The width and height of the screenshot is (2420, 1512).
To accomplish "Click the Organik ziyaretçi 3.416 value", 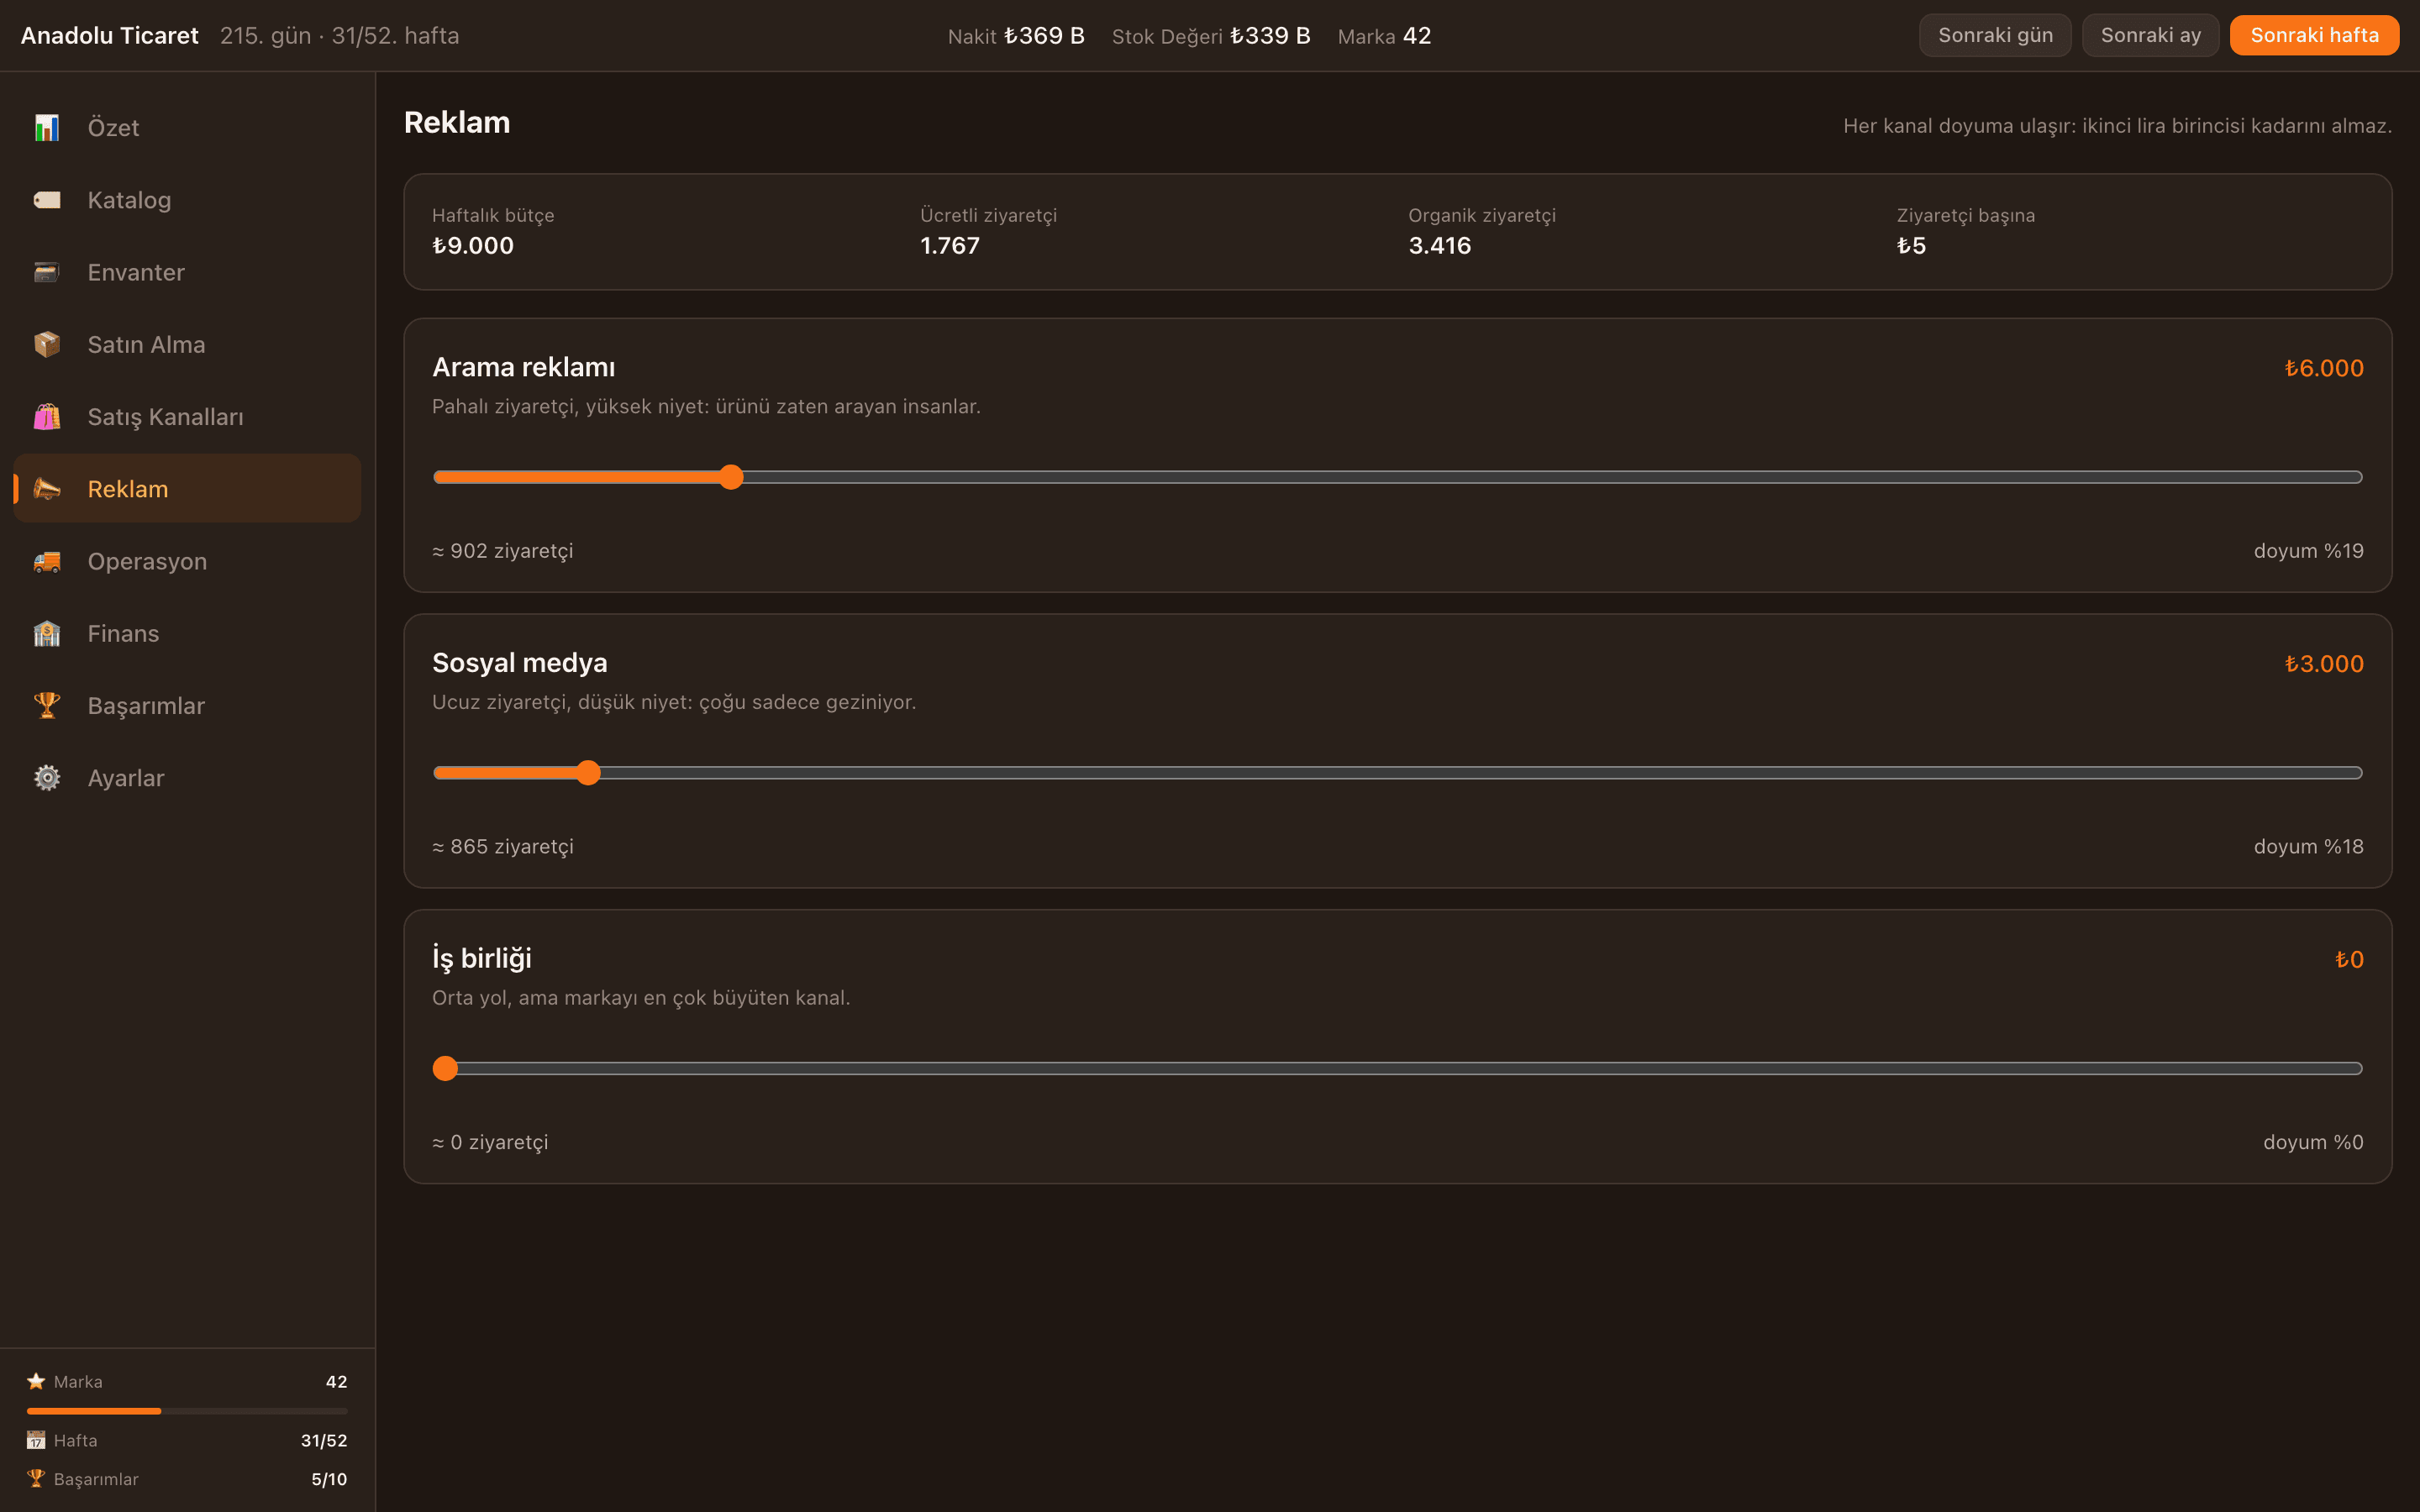I will point(1440,245).
